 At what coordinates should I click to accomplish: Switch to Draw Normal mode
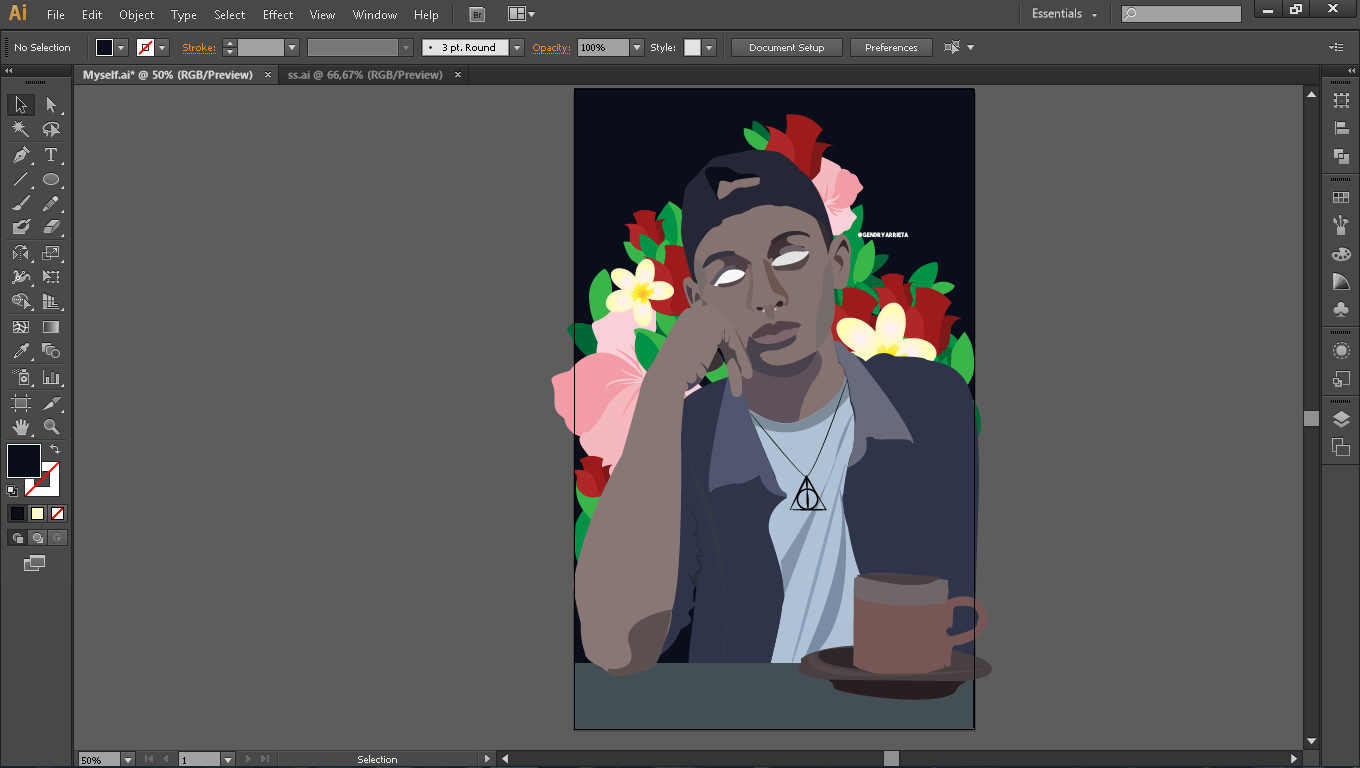pyautogui.click(x=17, y=538)
